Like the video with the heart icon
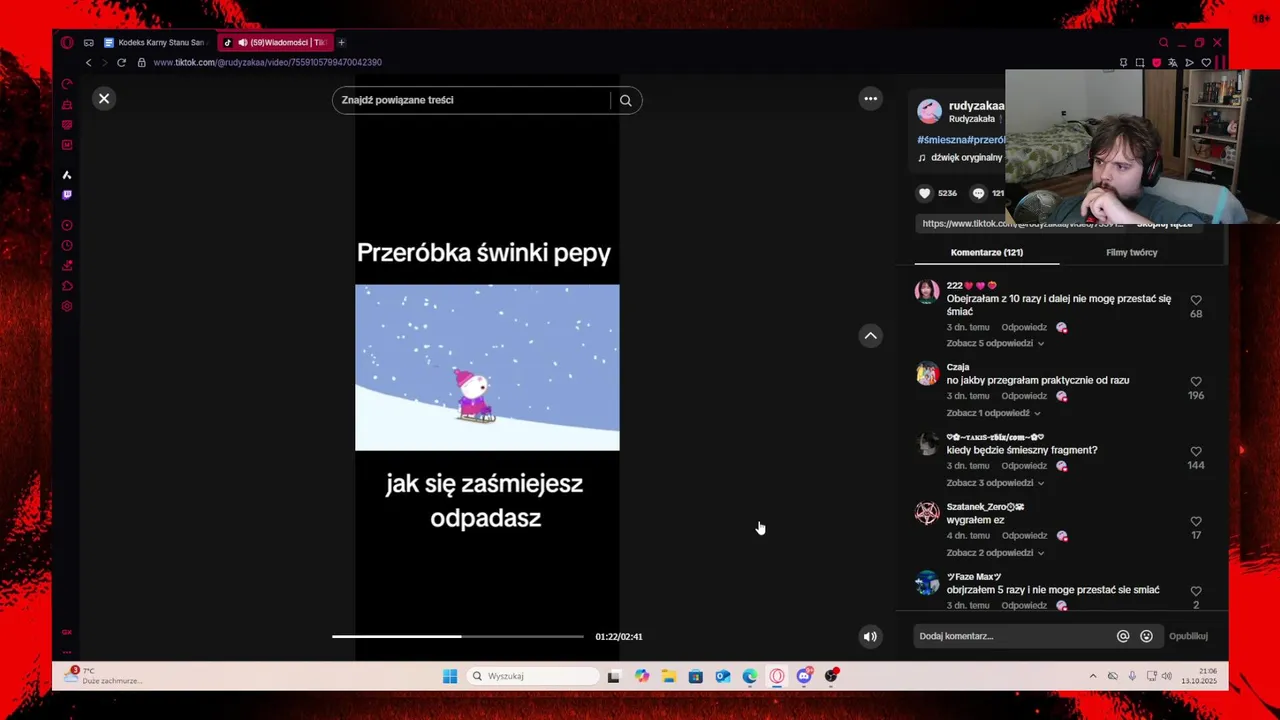Screen dimensions: 1280x720 tap(925, 193)
